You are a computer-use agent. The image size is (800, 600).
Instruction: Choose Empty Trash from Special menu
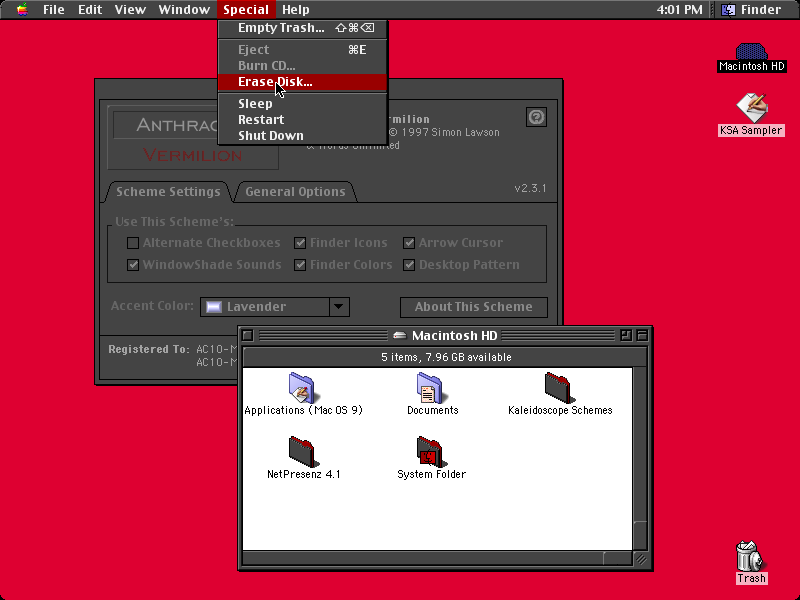click(x=303, y=28)
